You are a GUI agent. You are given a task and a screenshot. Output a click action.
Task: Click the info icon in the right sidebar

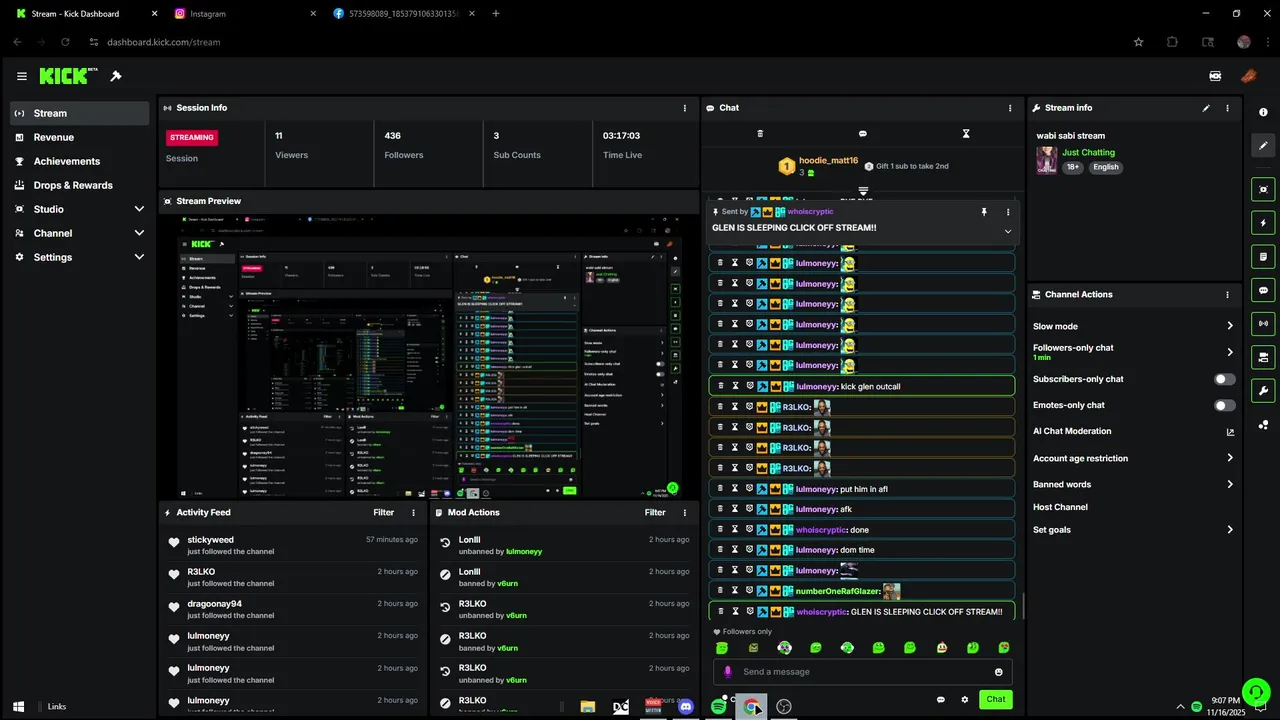(x=1263, y=112)
